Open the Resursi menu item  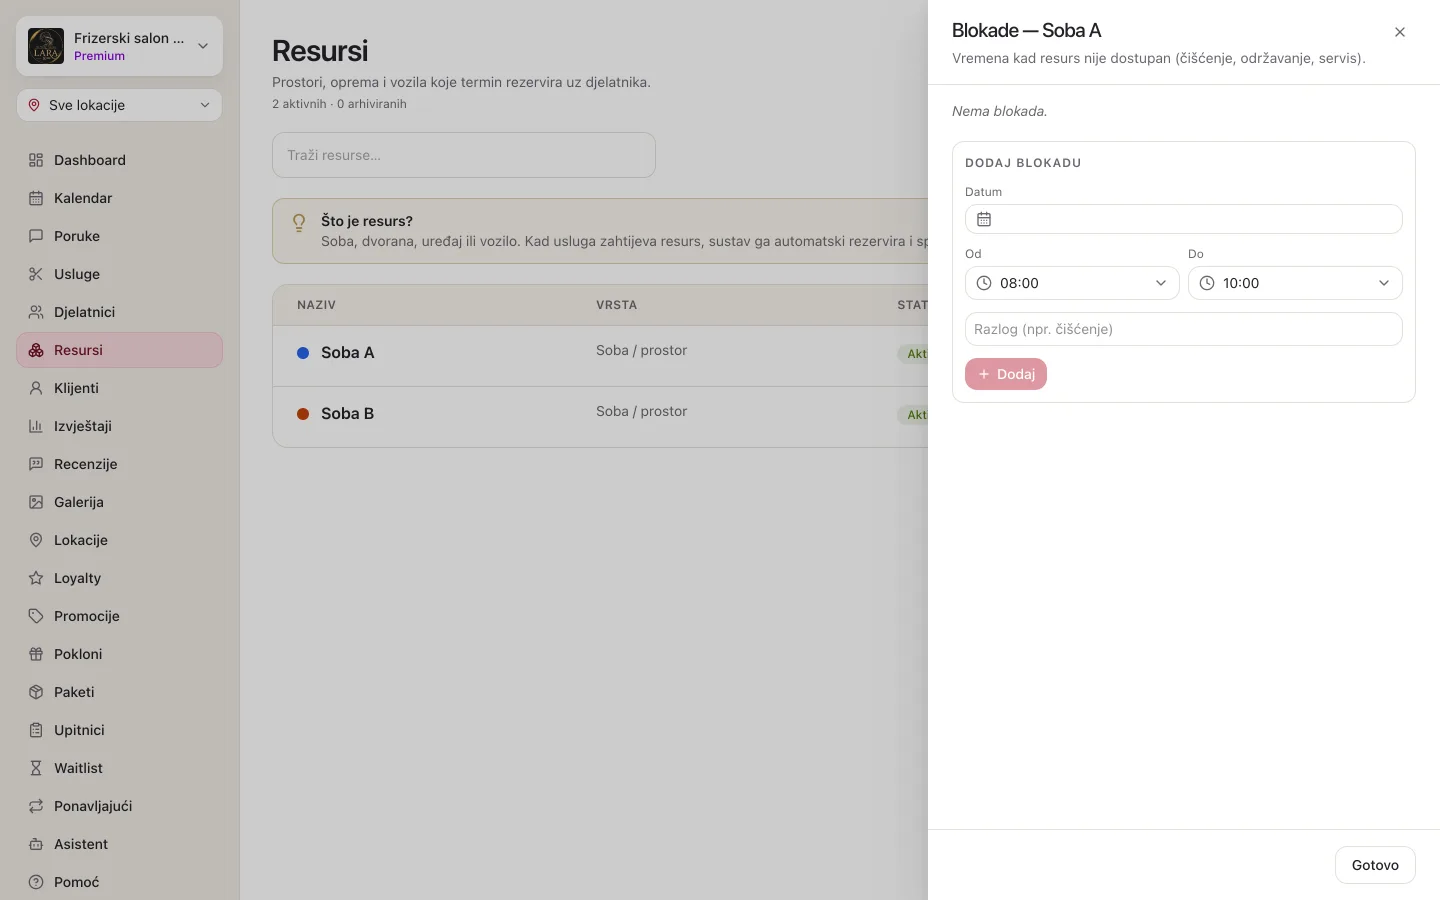[119, 350]
